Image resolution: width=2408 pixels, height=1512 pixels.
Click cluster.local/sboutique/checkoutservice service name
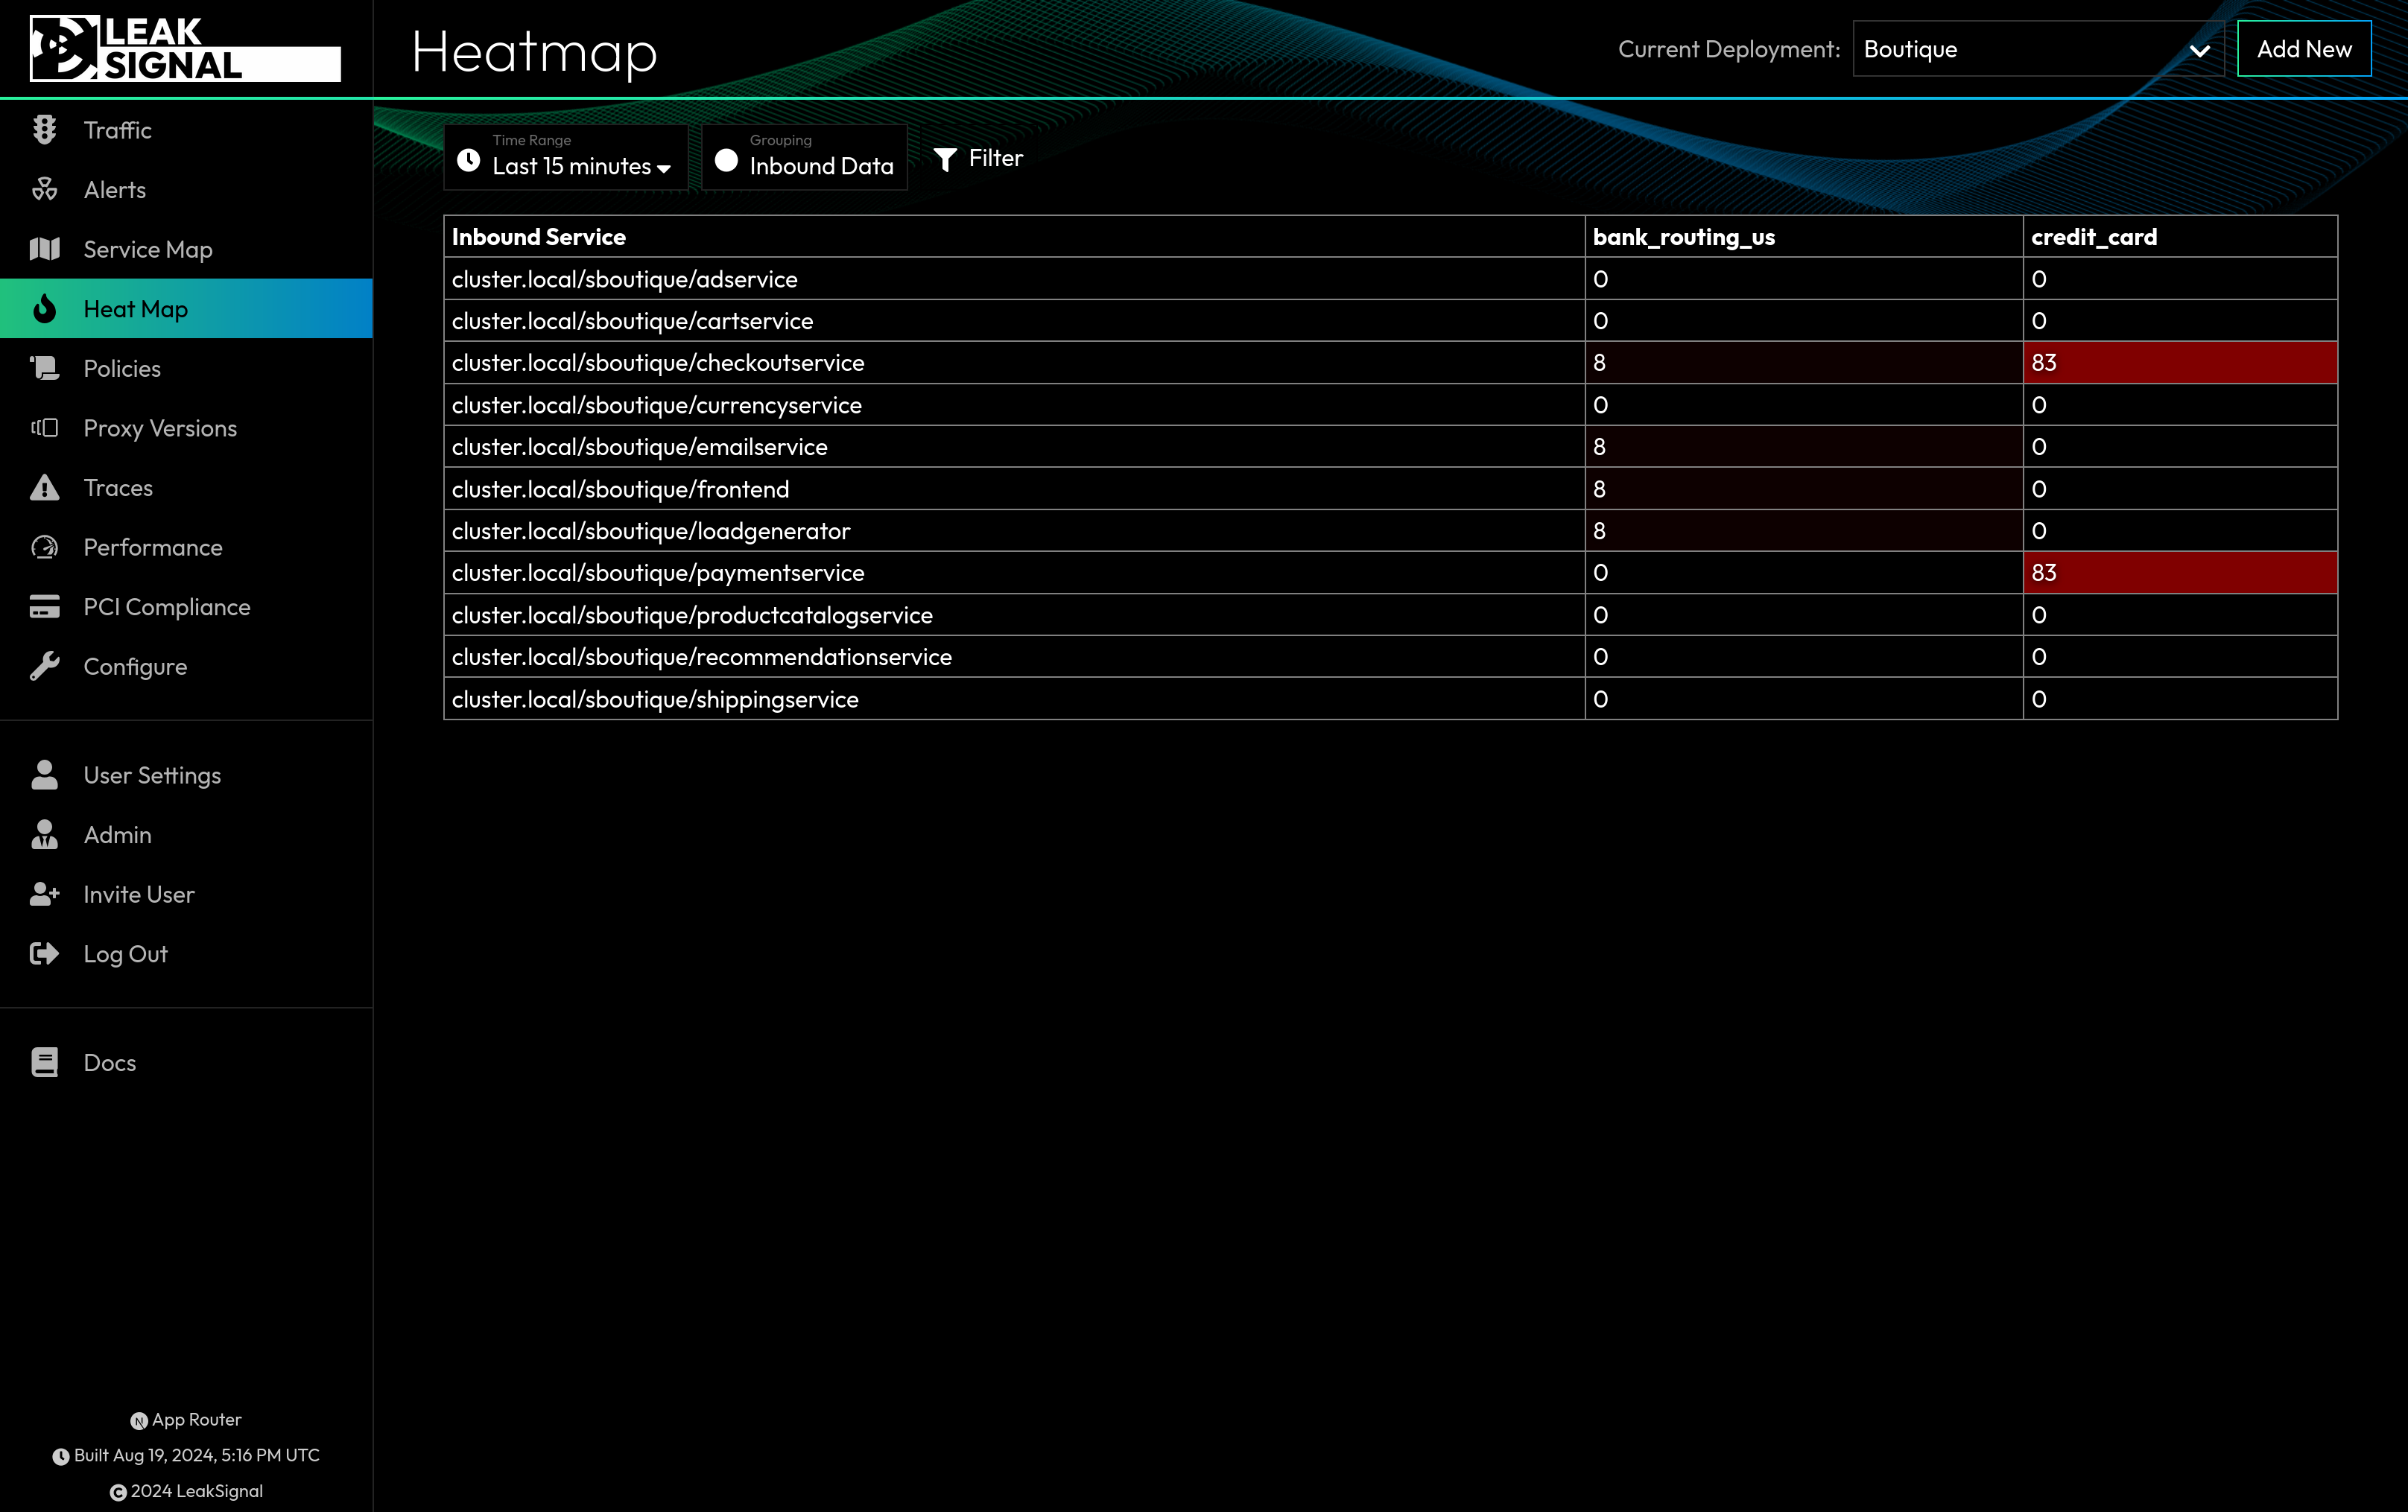(657, 363)
